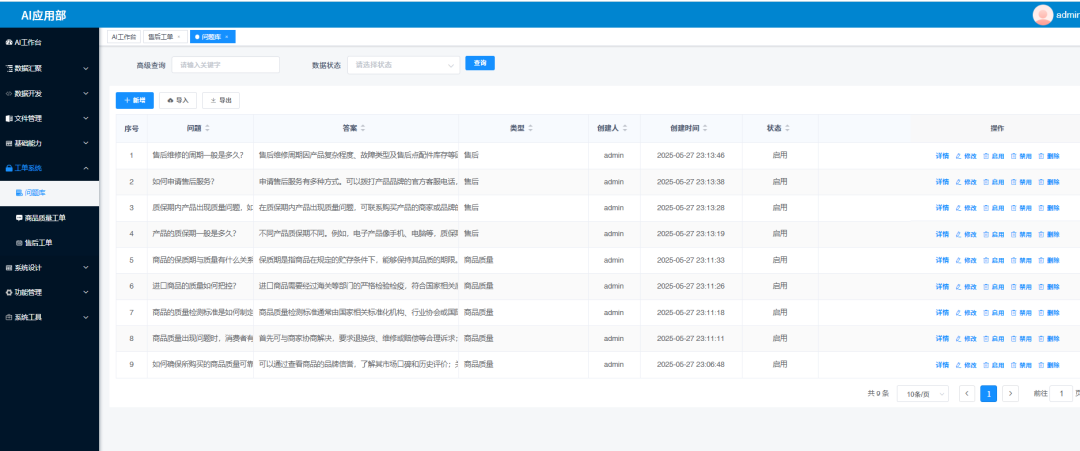Expand the 系统工具 sidebar menu
This screenshot has height=451, width=1080.
[49, 317]
